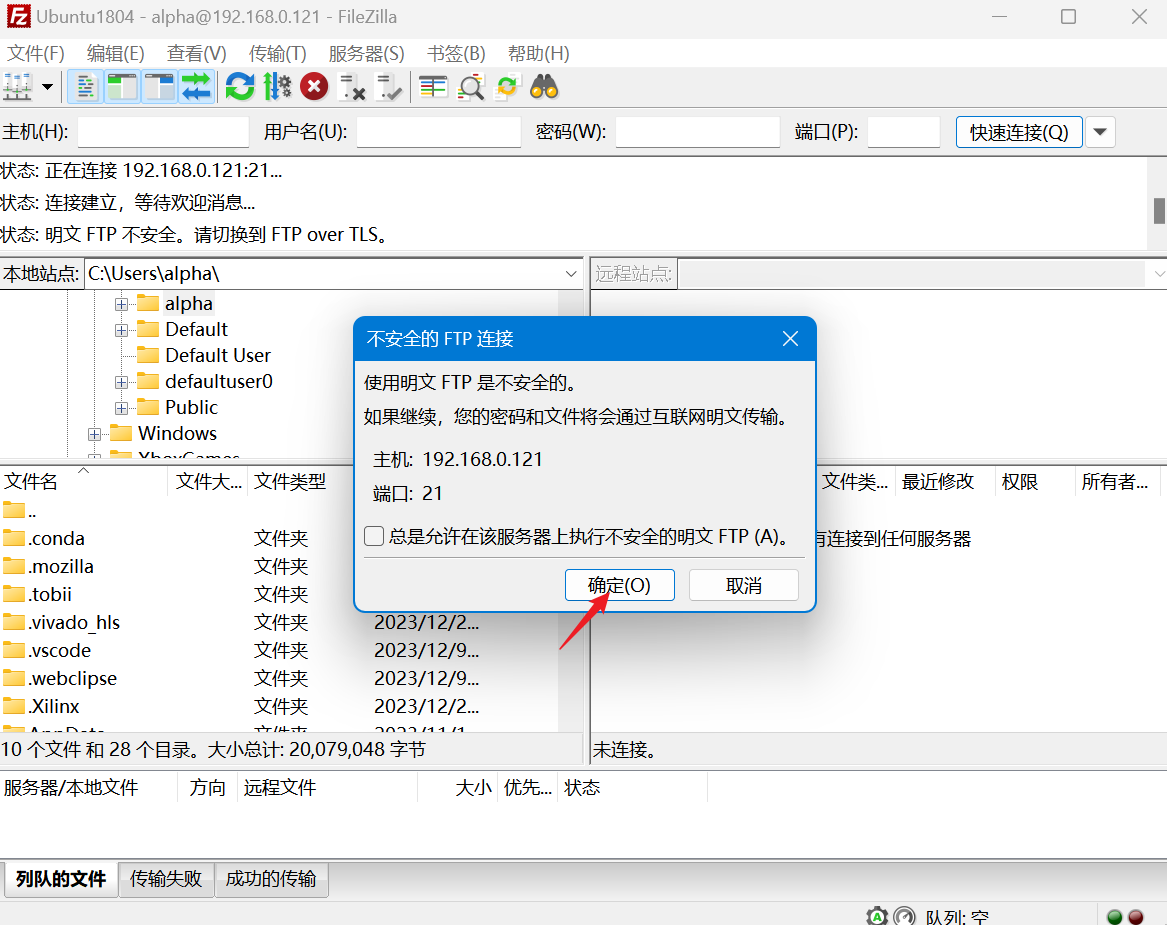Open quick connect history dropdown arrow
Screen dimensions: 1167x925
1100,132
